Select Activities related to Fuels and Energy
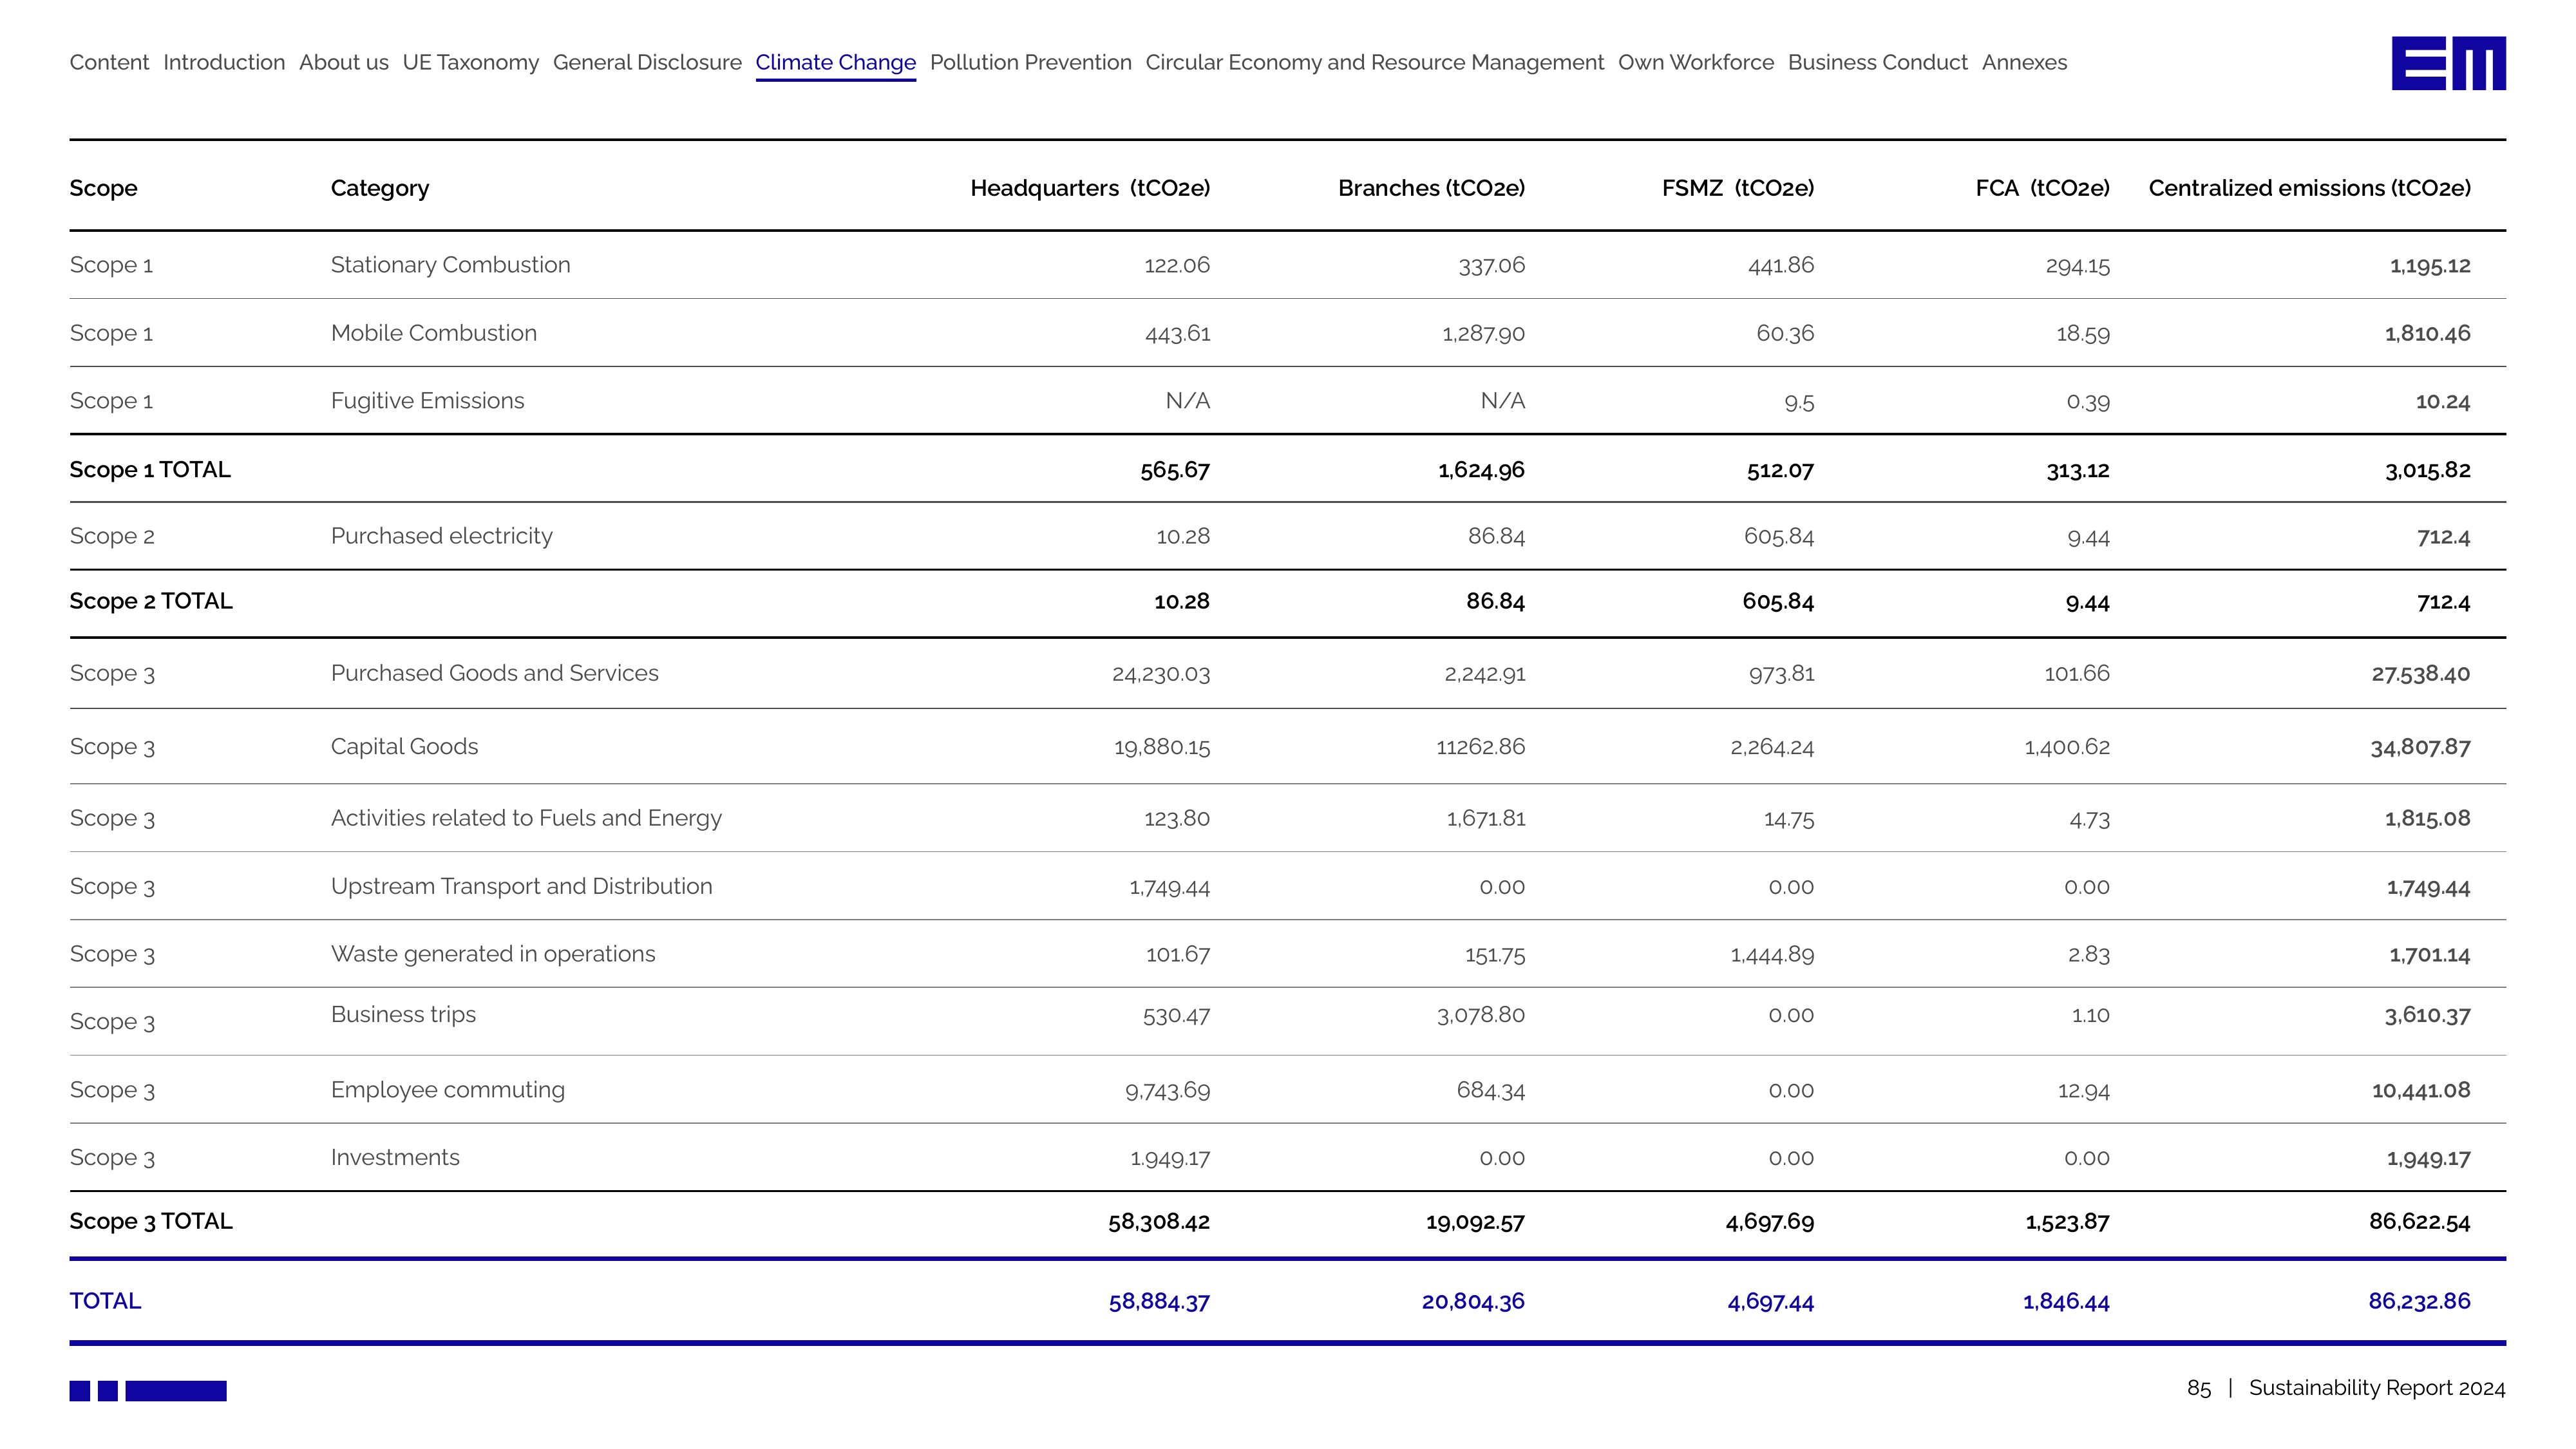The height and width of the screenshot is (1449, 2576). pos(526,818)
